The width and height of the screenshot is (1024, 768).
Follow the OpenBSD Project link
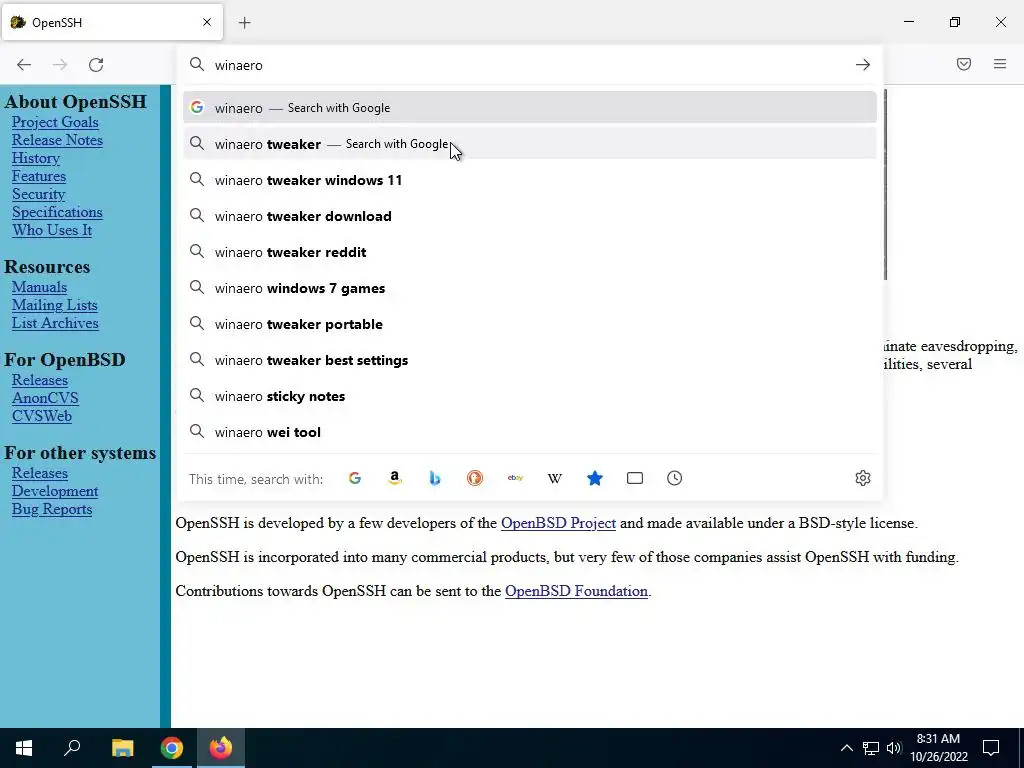[558, 523]
